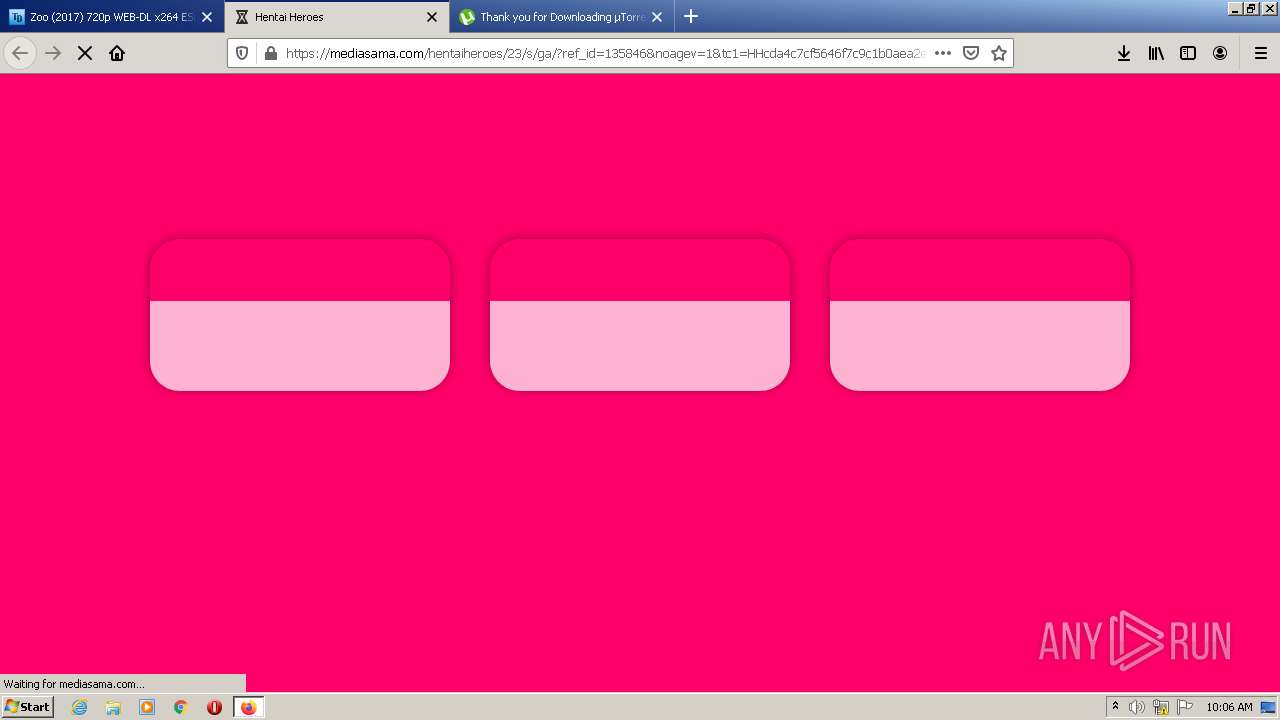The height and width of the screenshot is (720, 1280).
Task: Open the volume speaker tray icon
Action: pyautogui.click(x=1137, y=707)
